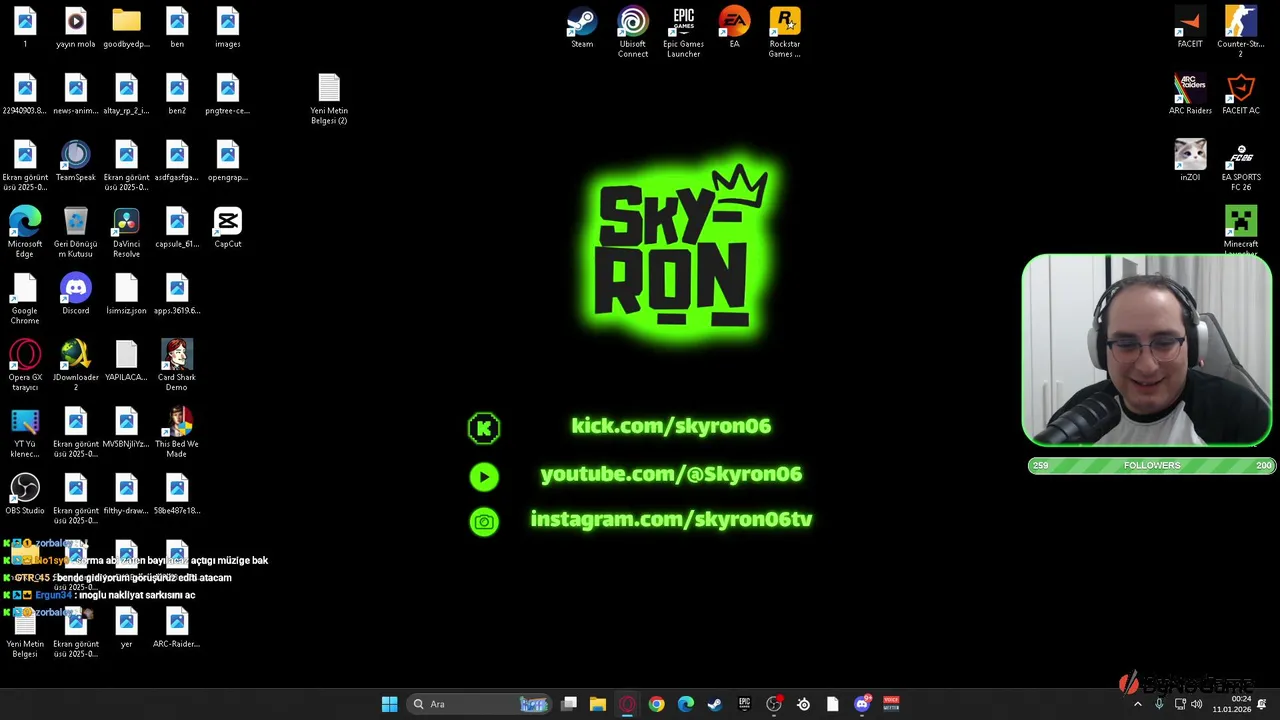Open the volume control in system tray
The image size is (1280, 720).
1197,704
